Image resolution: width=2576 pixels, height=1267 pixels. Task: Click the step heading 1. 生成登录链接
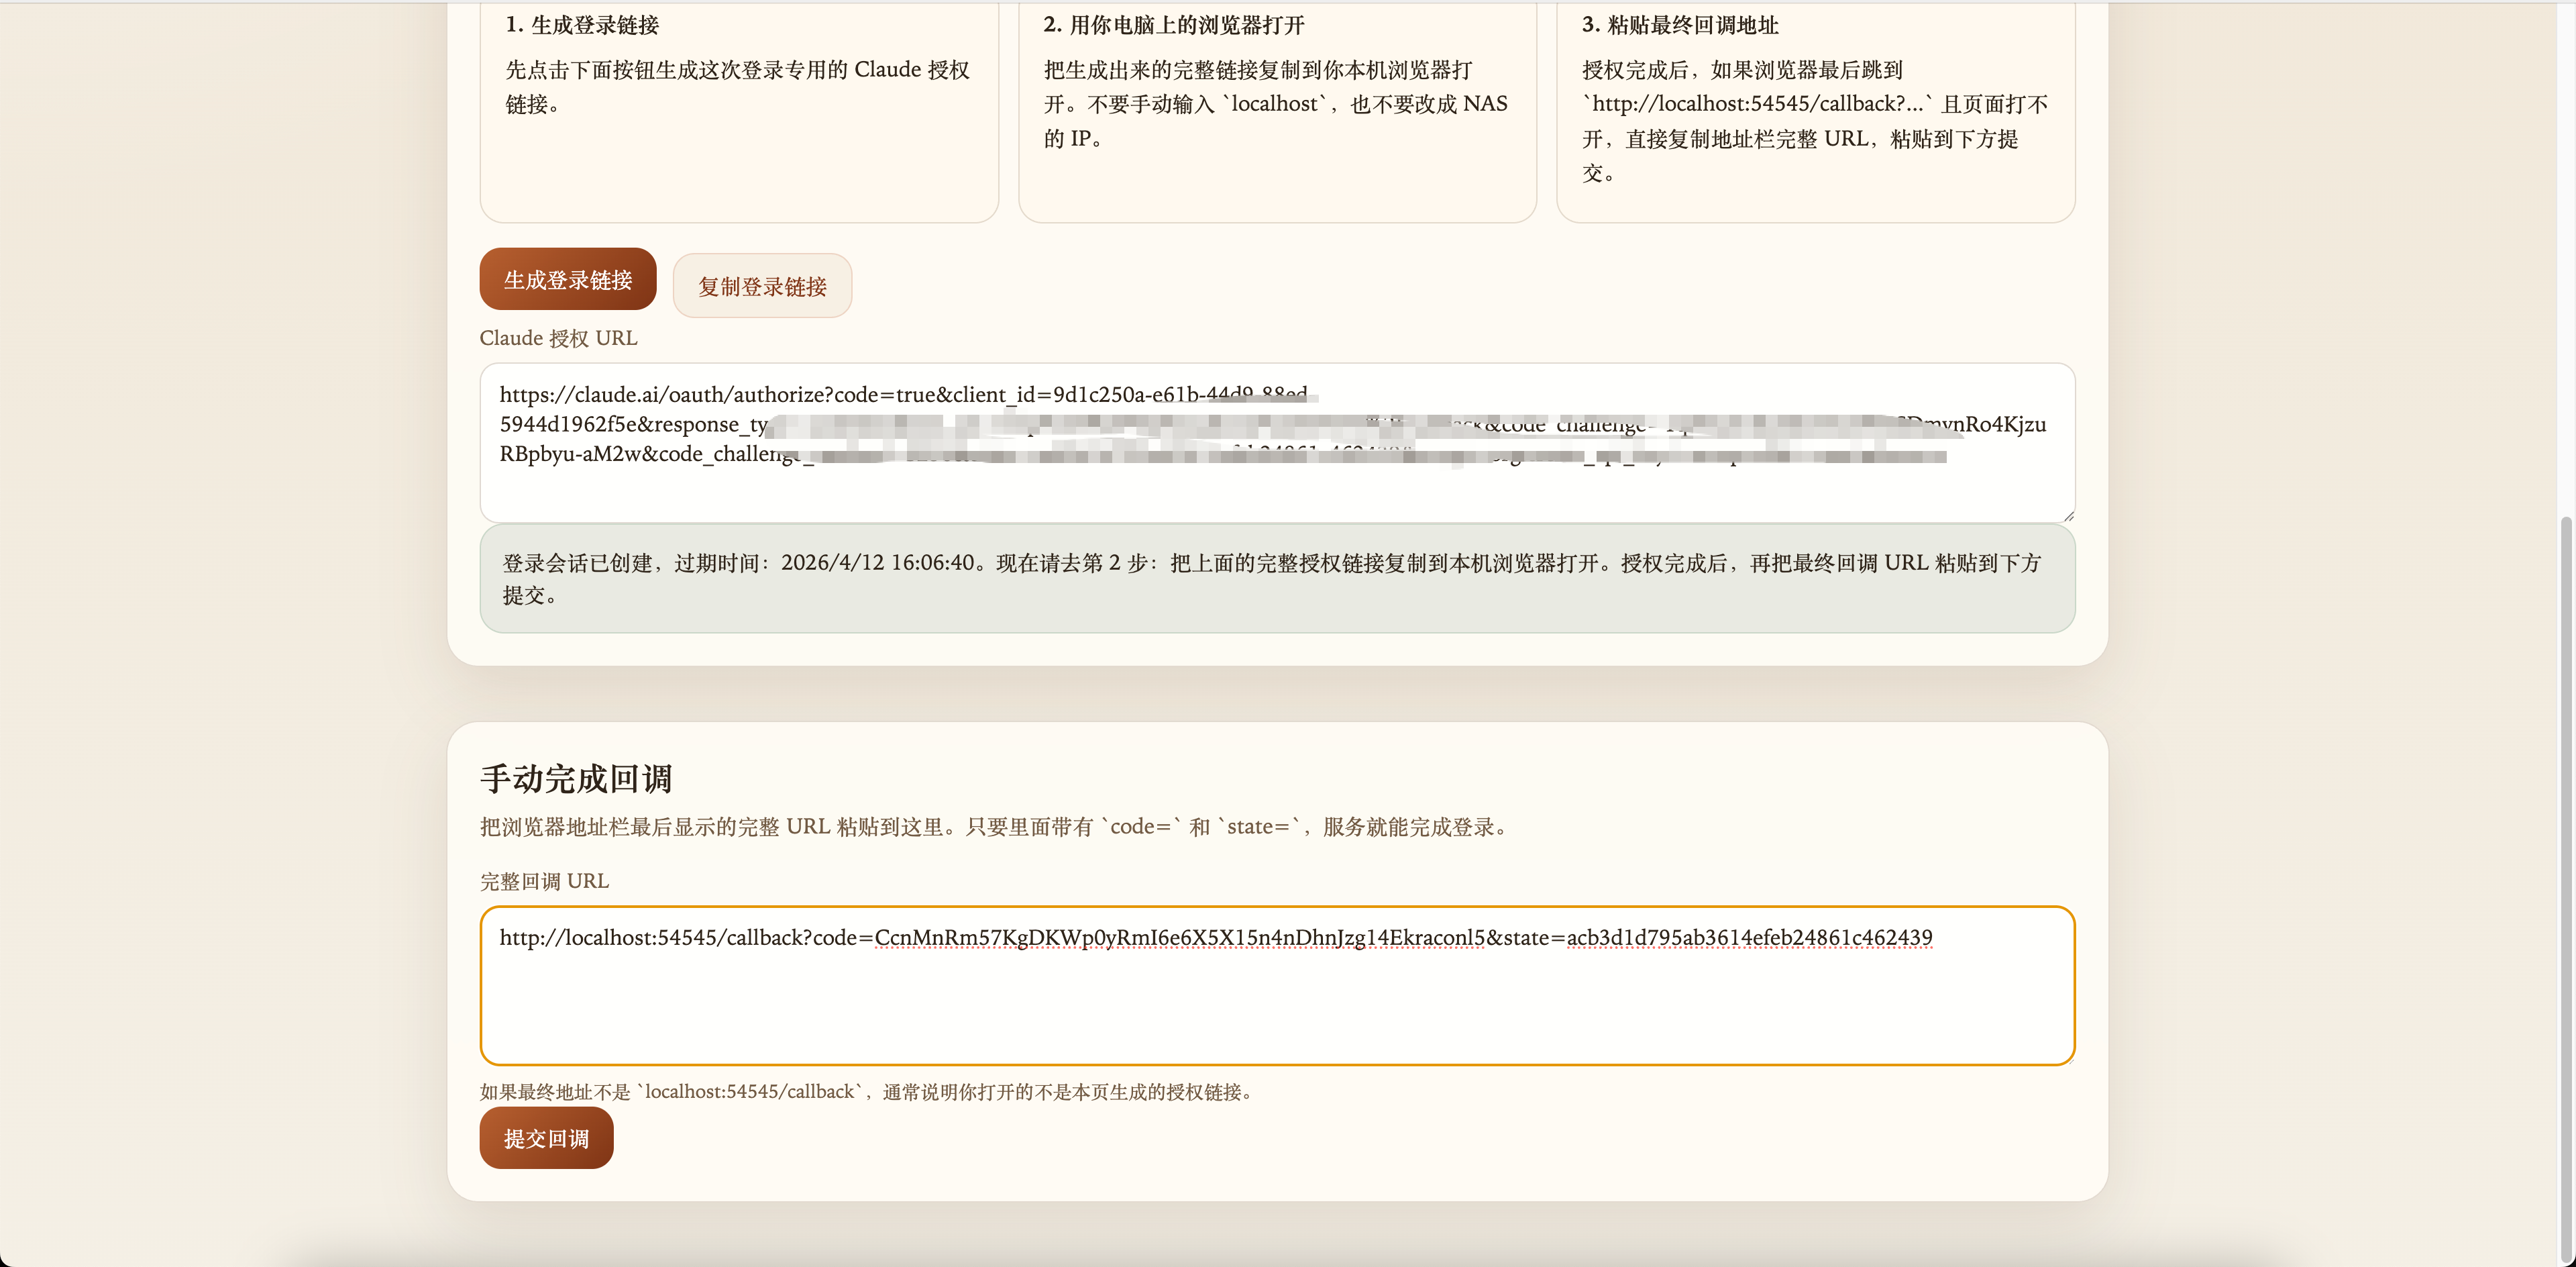coord(582,25)
